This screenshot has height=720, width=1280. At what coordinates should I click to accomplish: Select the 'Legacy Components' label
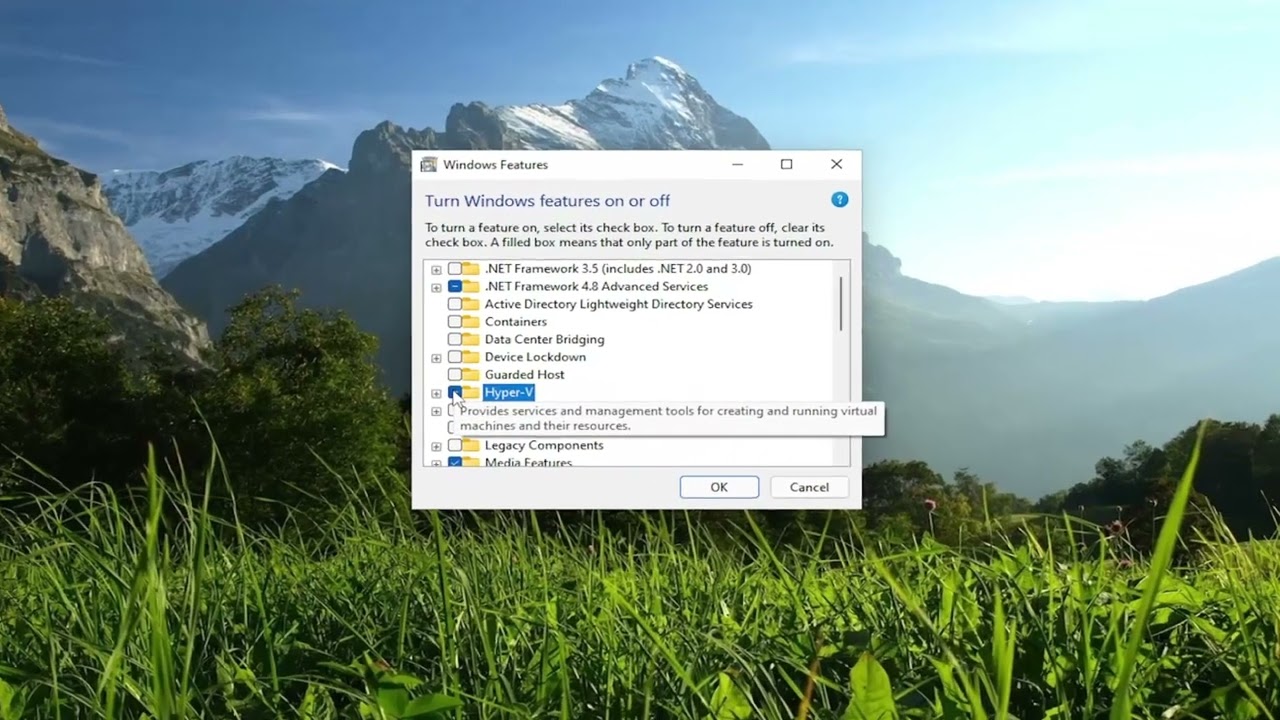[544, 445]
